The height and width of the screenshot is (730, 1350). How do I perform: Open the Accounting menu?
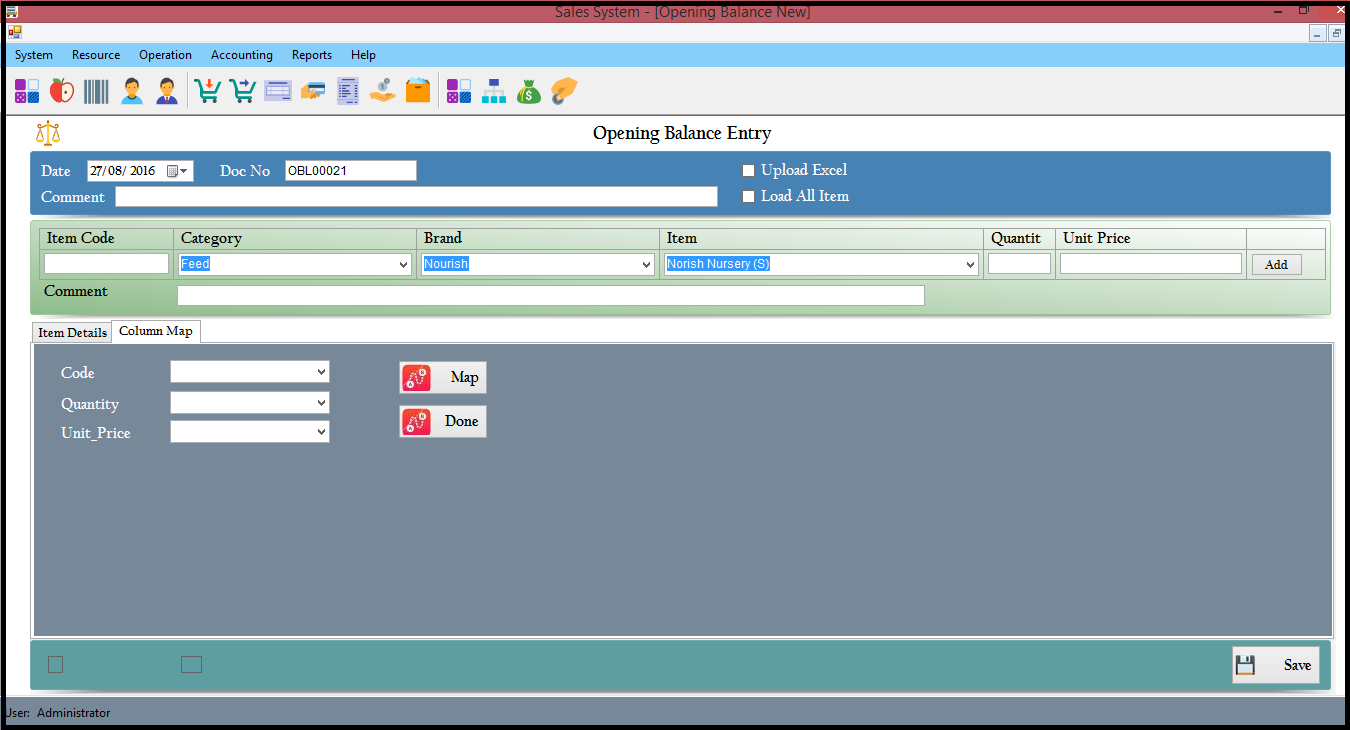tap(241, 55)
